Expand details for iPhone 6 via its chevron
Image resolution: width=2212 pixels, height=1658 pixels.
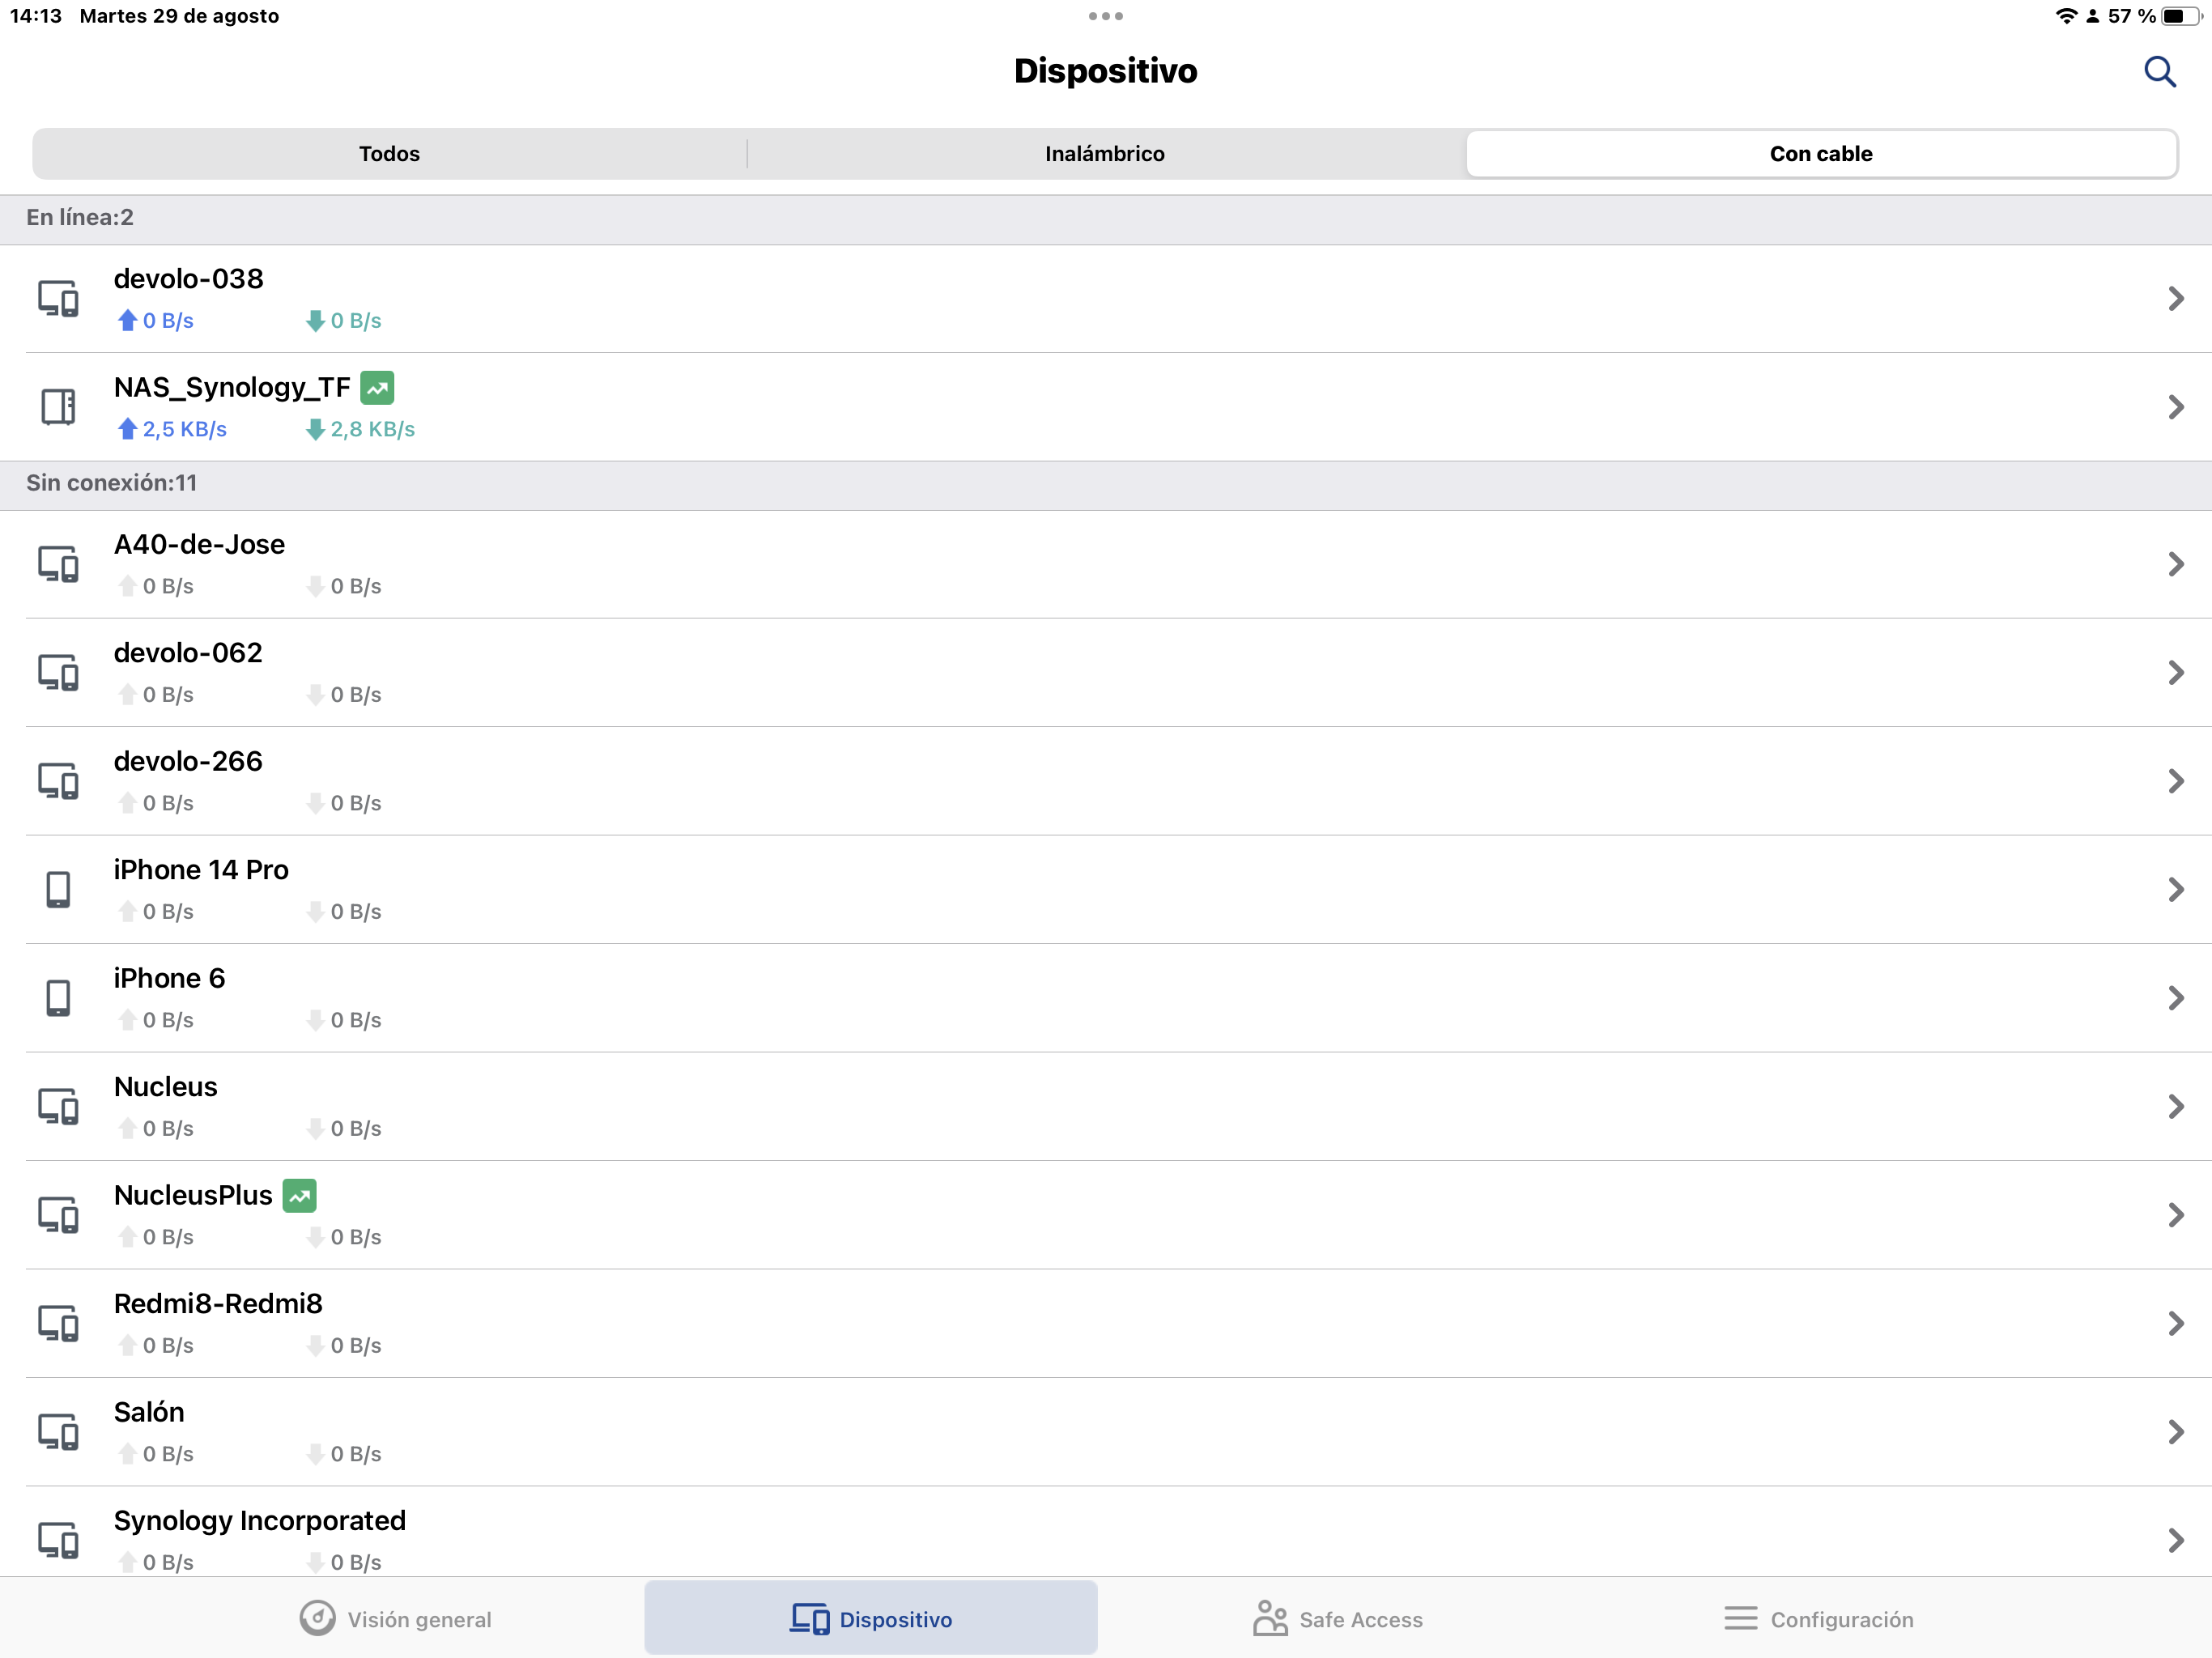coord(2177,997)
